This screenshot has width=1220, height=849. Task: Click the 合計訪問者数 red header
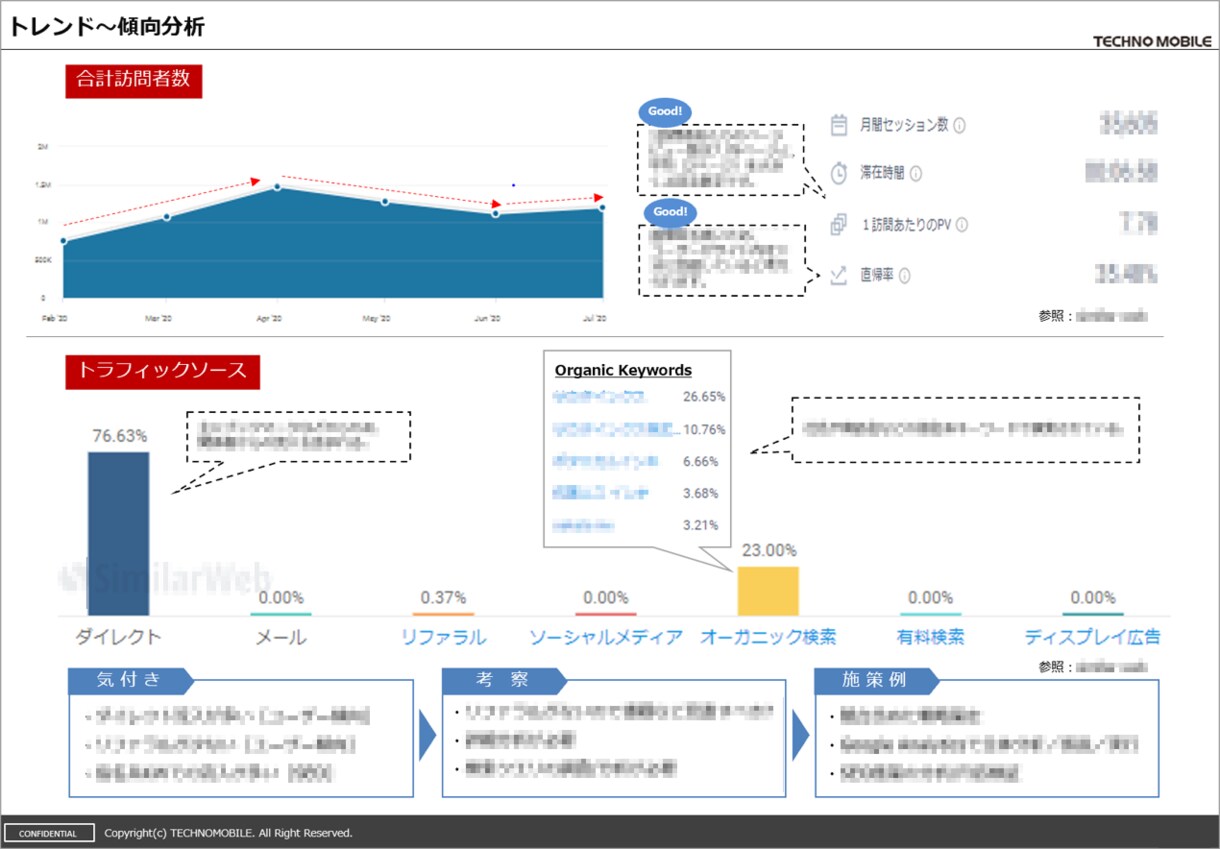[x=134, y=80]
